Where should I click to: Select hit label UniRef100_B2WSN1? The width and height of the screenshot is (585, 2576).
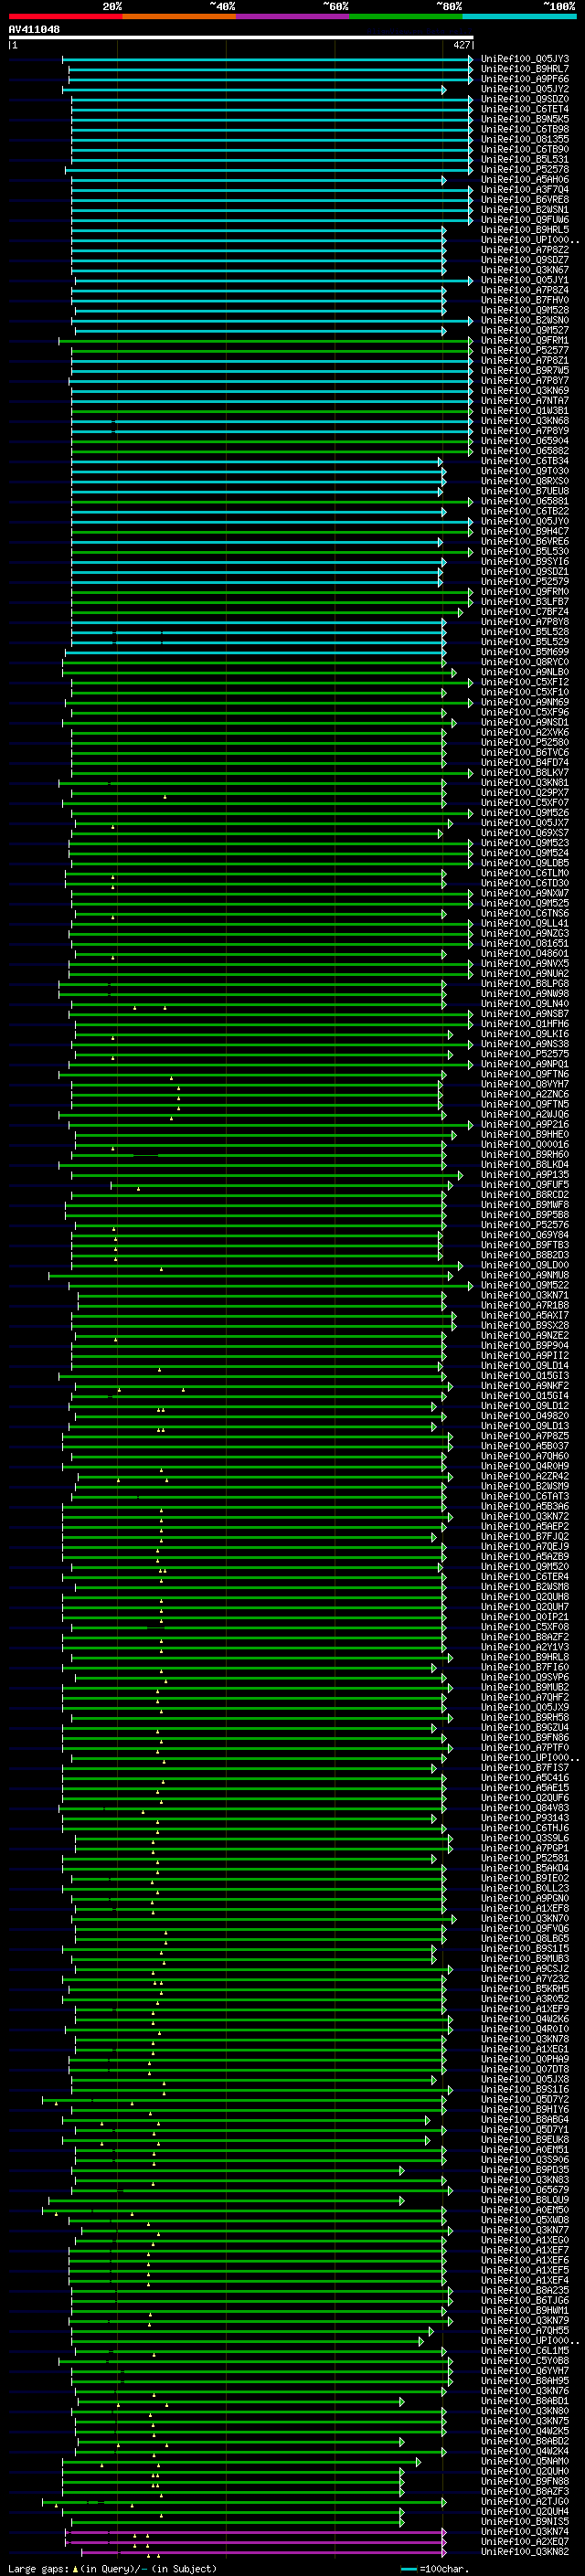pos(525,210)
